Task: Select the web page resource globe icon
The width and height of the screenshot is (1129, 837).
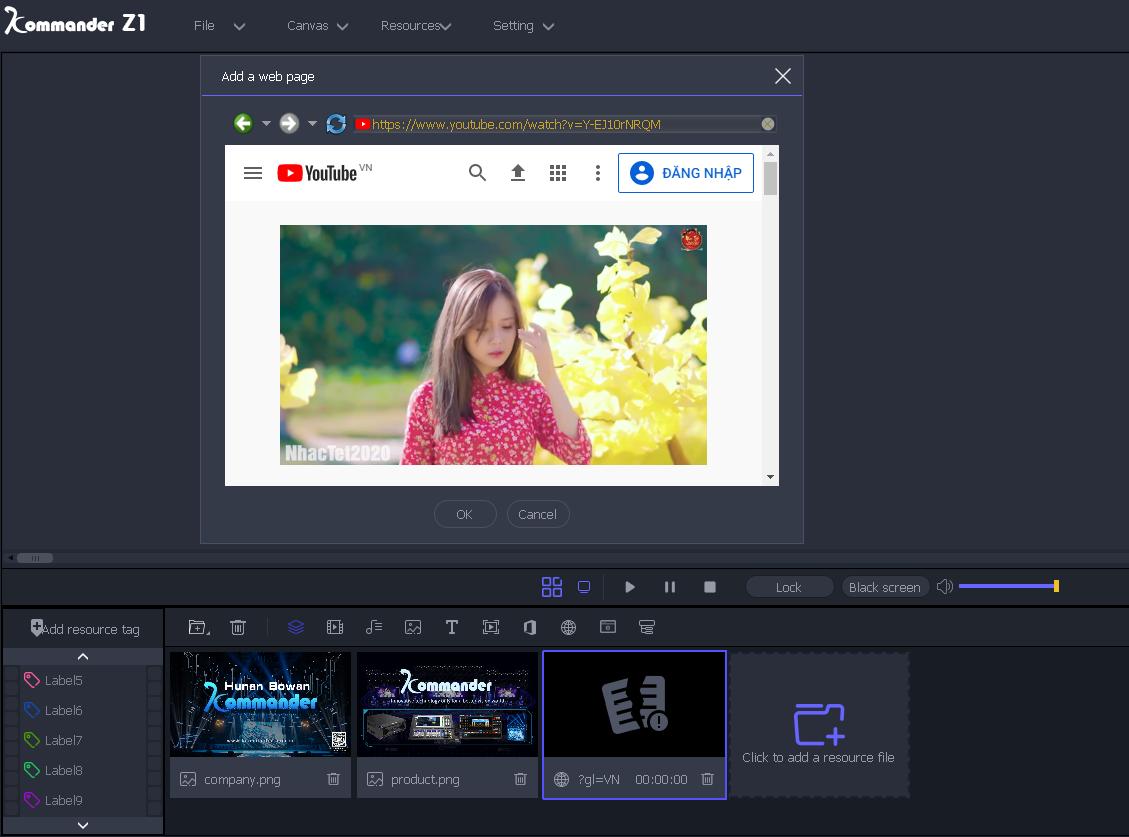Action: [568, 627]
